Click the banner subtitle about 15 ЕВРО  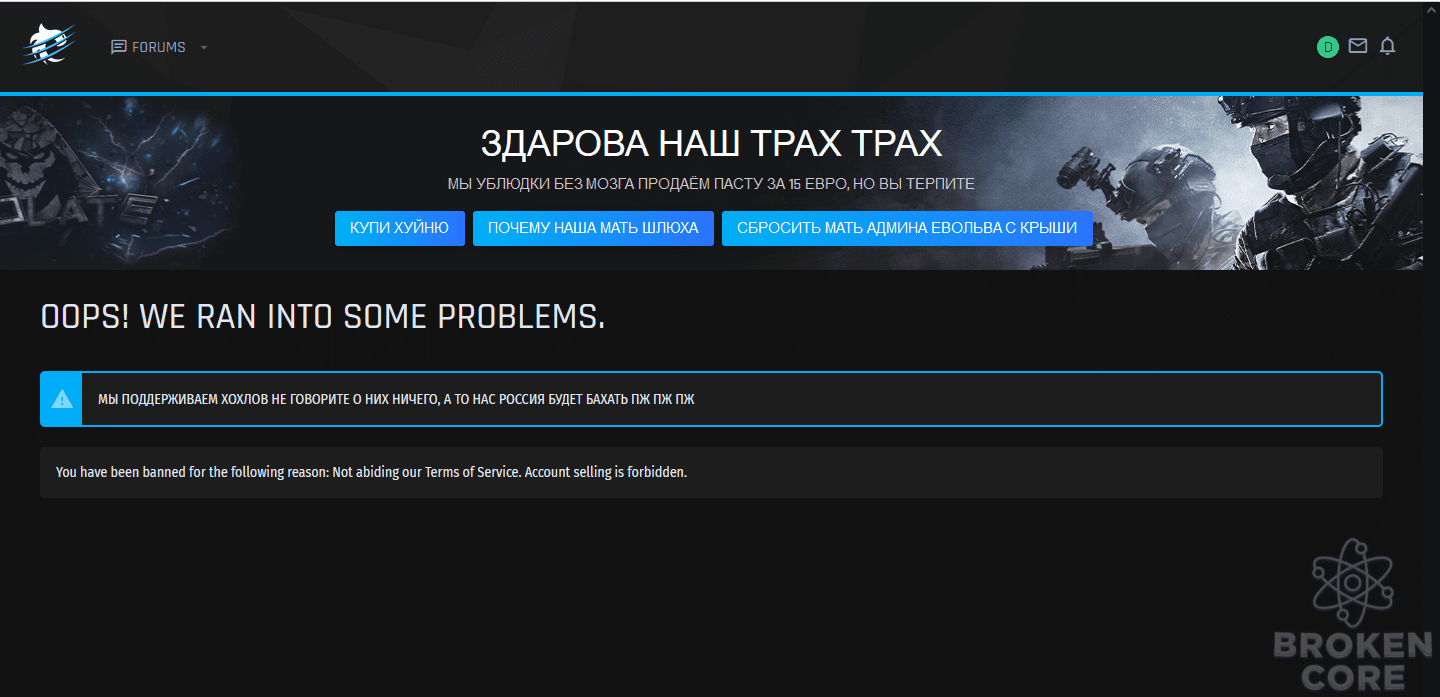click(x=711, y=184)
